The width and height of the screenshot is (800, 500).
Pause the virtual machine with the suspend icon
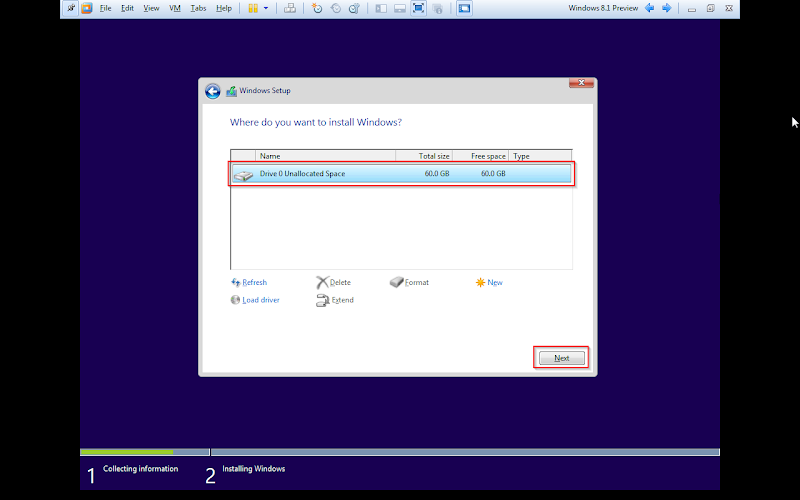coord(253,8)
